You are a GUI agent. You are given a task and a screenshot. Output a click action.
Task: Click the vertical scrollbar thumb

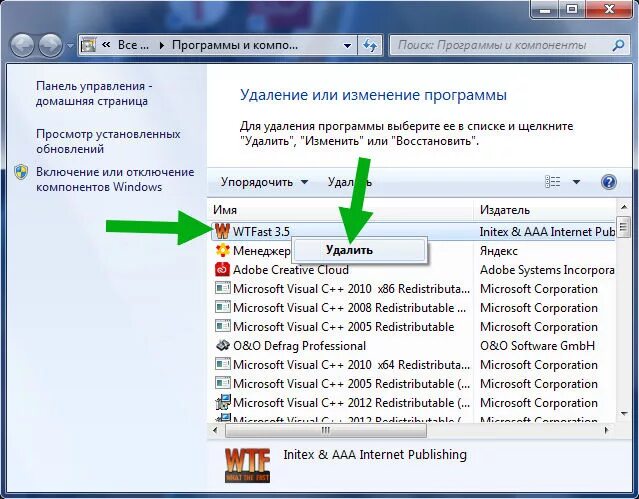coord(624,227)
